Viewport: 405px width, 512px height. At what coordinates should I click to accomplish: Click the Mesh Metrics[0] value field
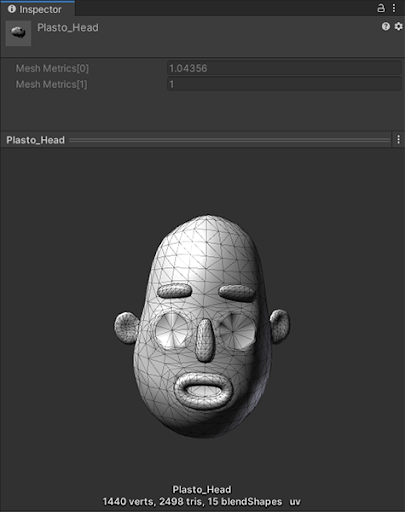pos(284,68)
